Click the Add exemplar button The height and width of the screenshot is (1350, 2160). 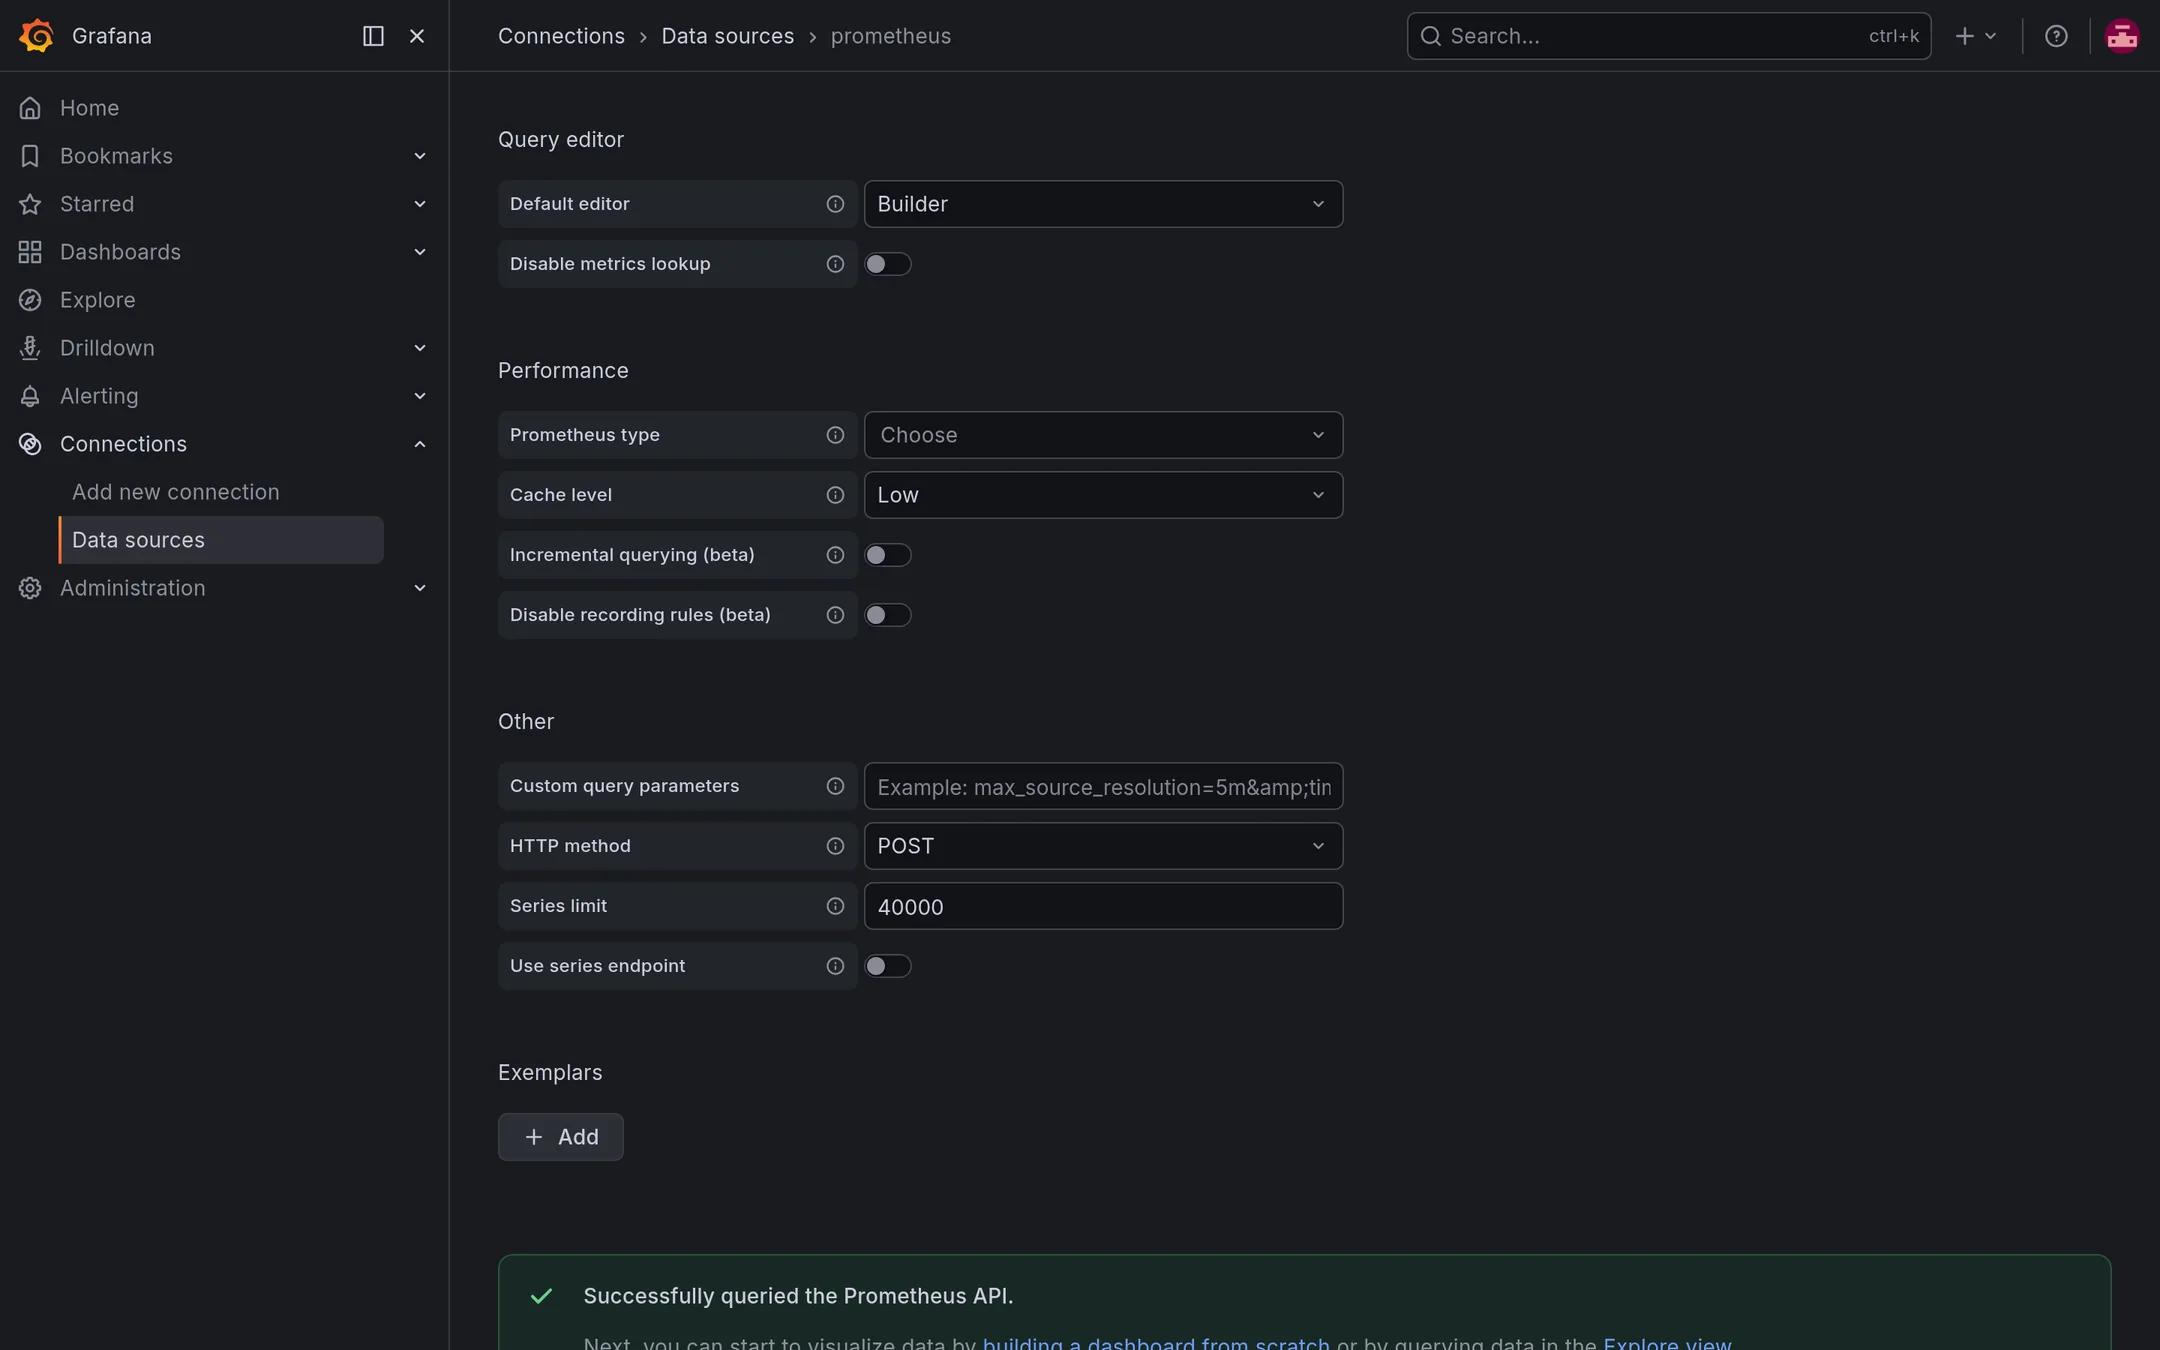(x=560, y=1137)
